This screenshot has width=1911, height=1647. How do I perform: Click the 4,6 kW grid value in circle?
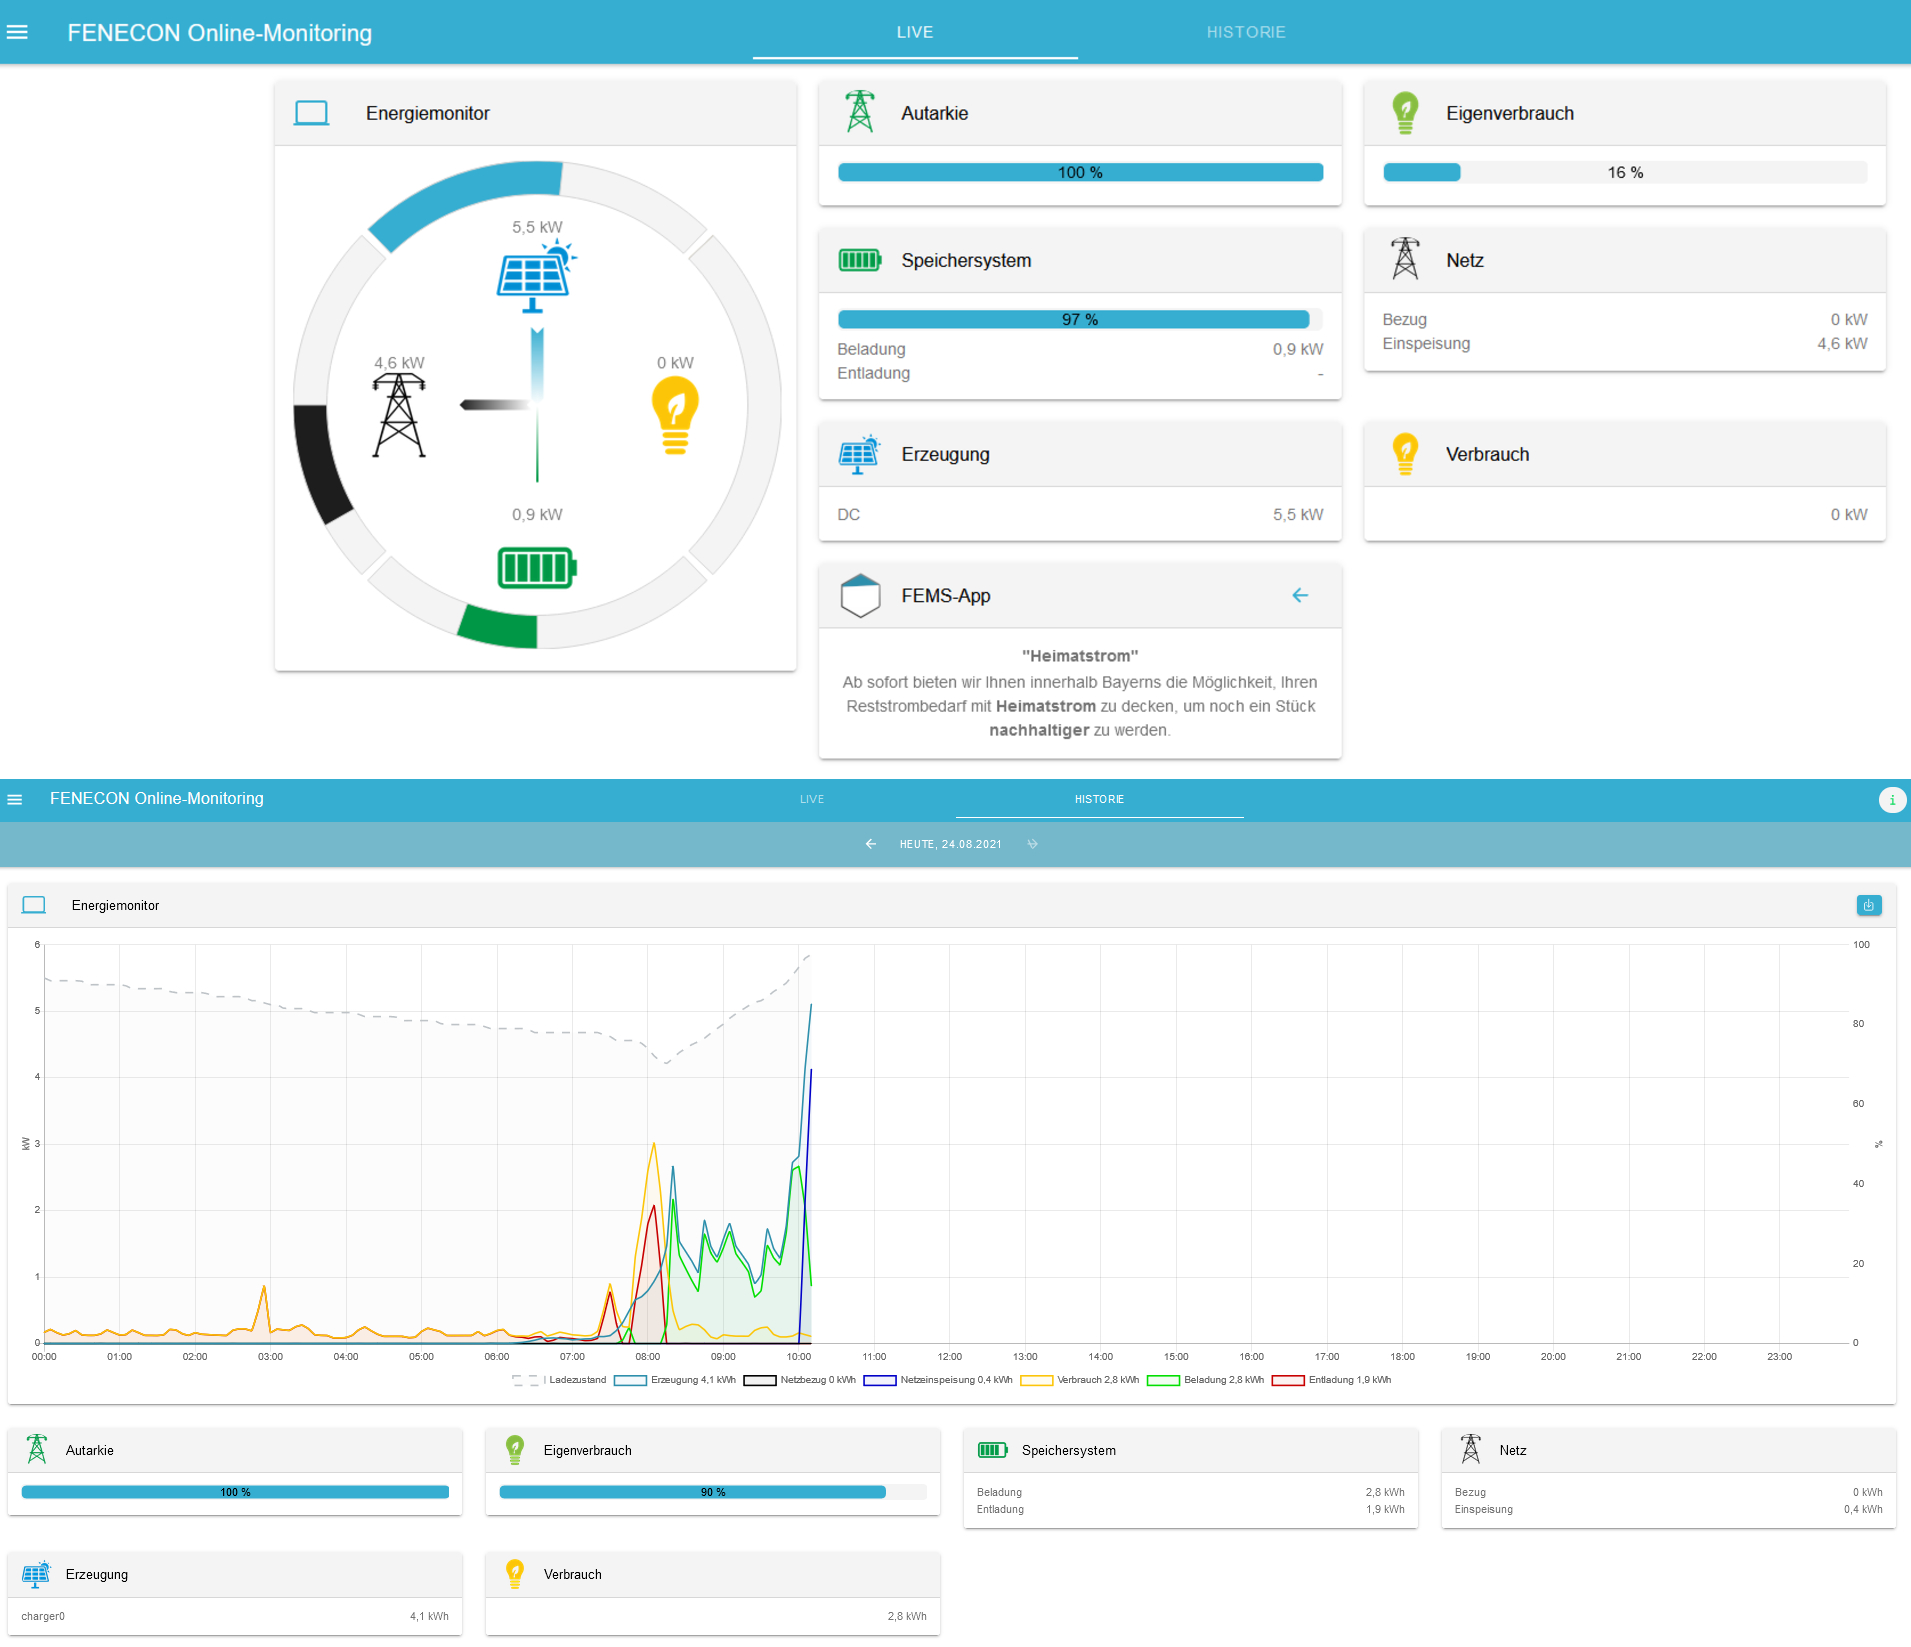coord(399,362)
